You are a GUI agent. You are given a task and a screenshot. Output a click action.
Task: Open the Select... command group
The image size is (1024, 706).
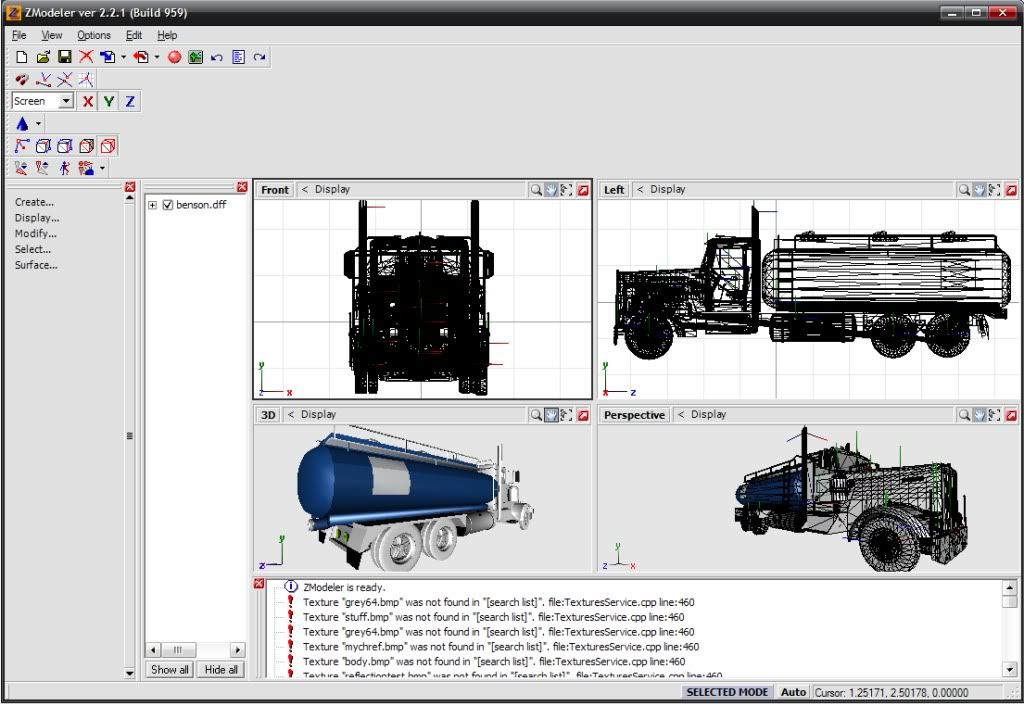[33, 249]
